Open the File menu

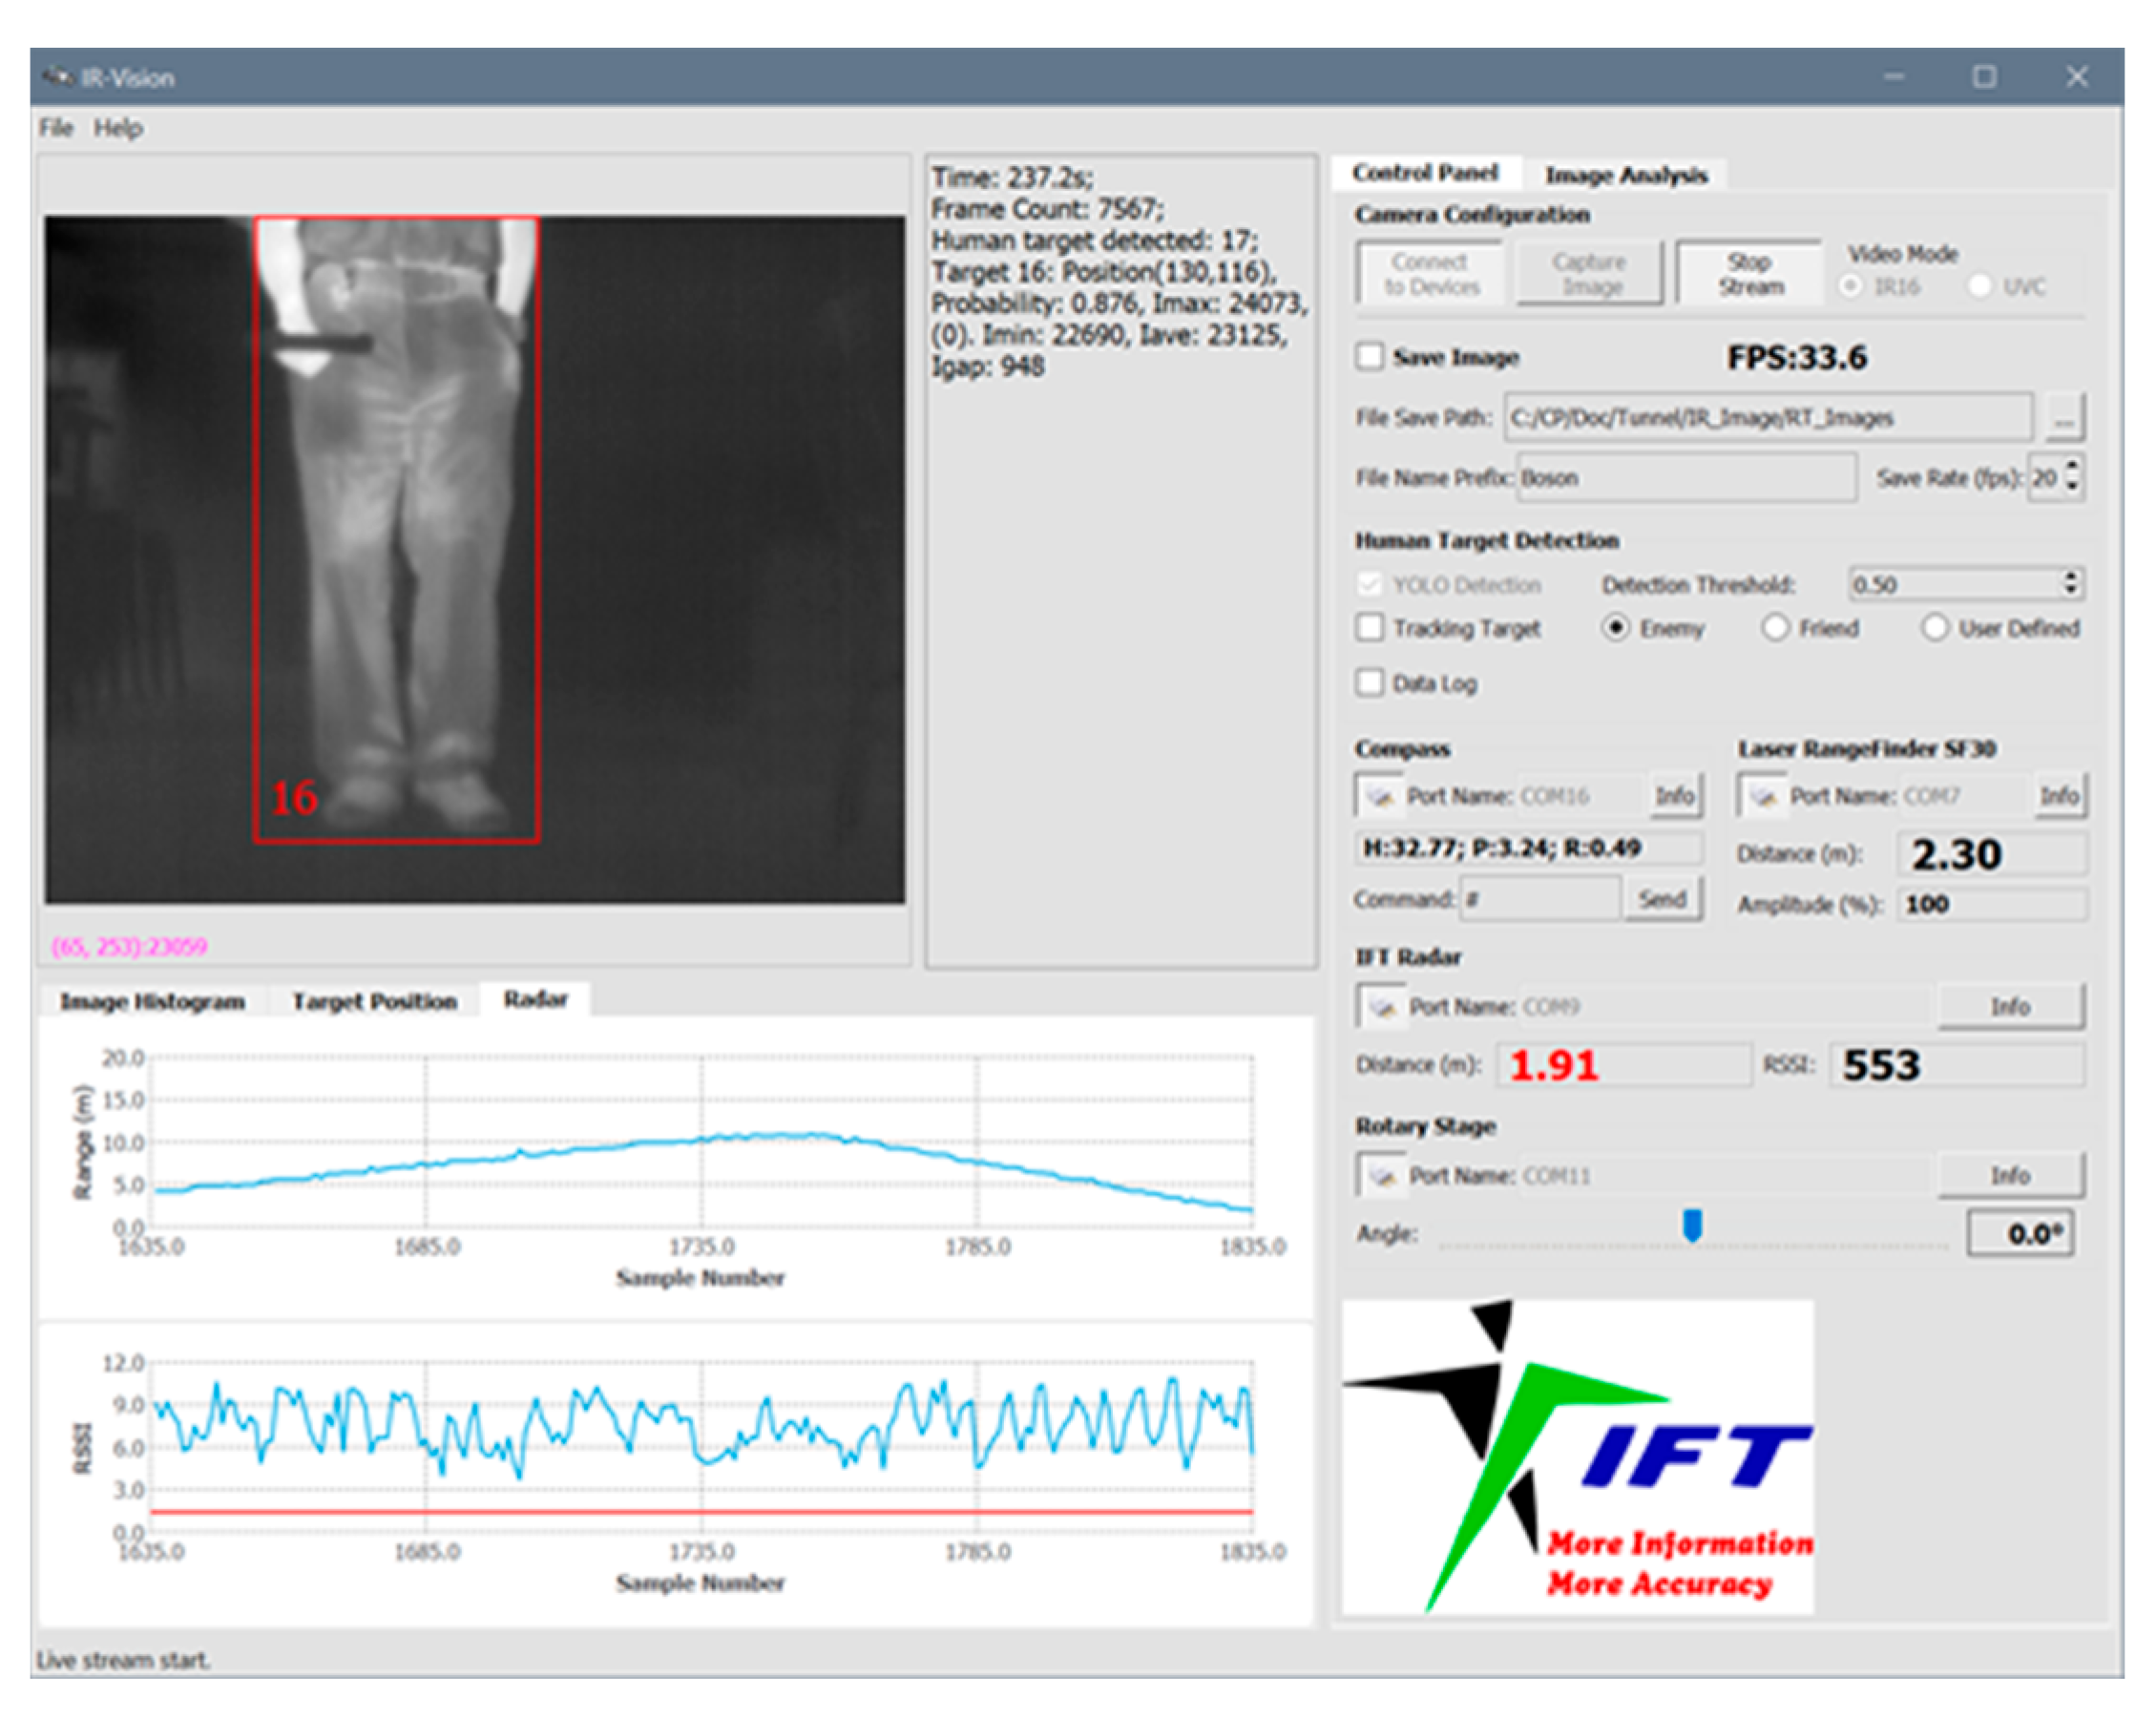coord(56,128)
